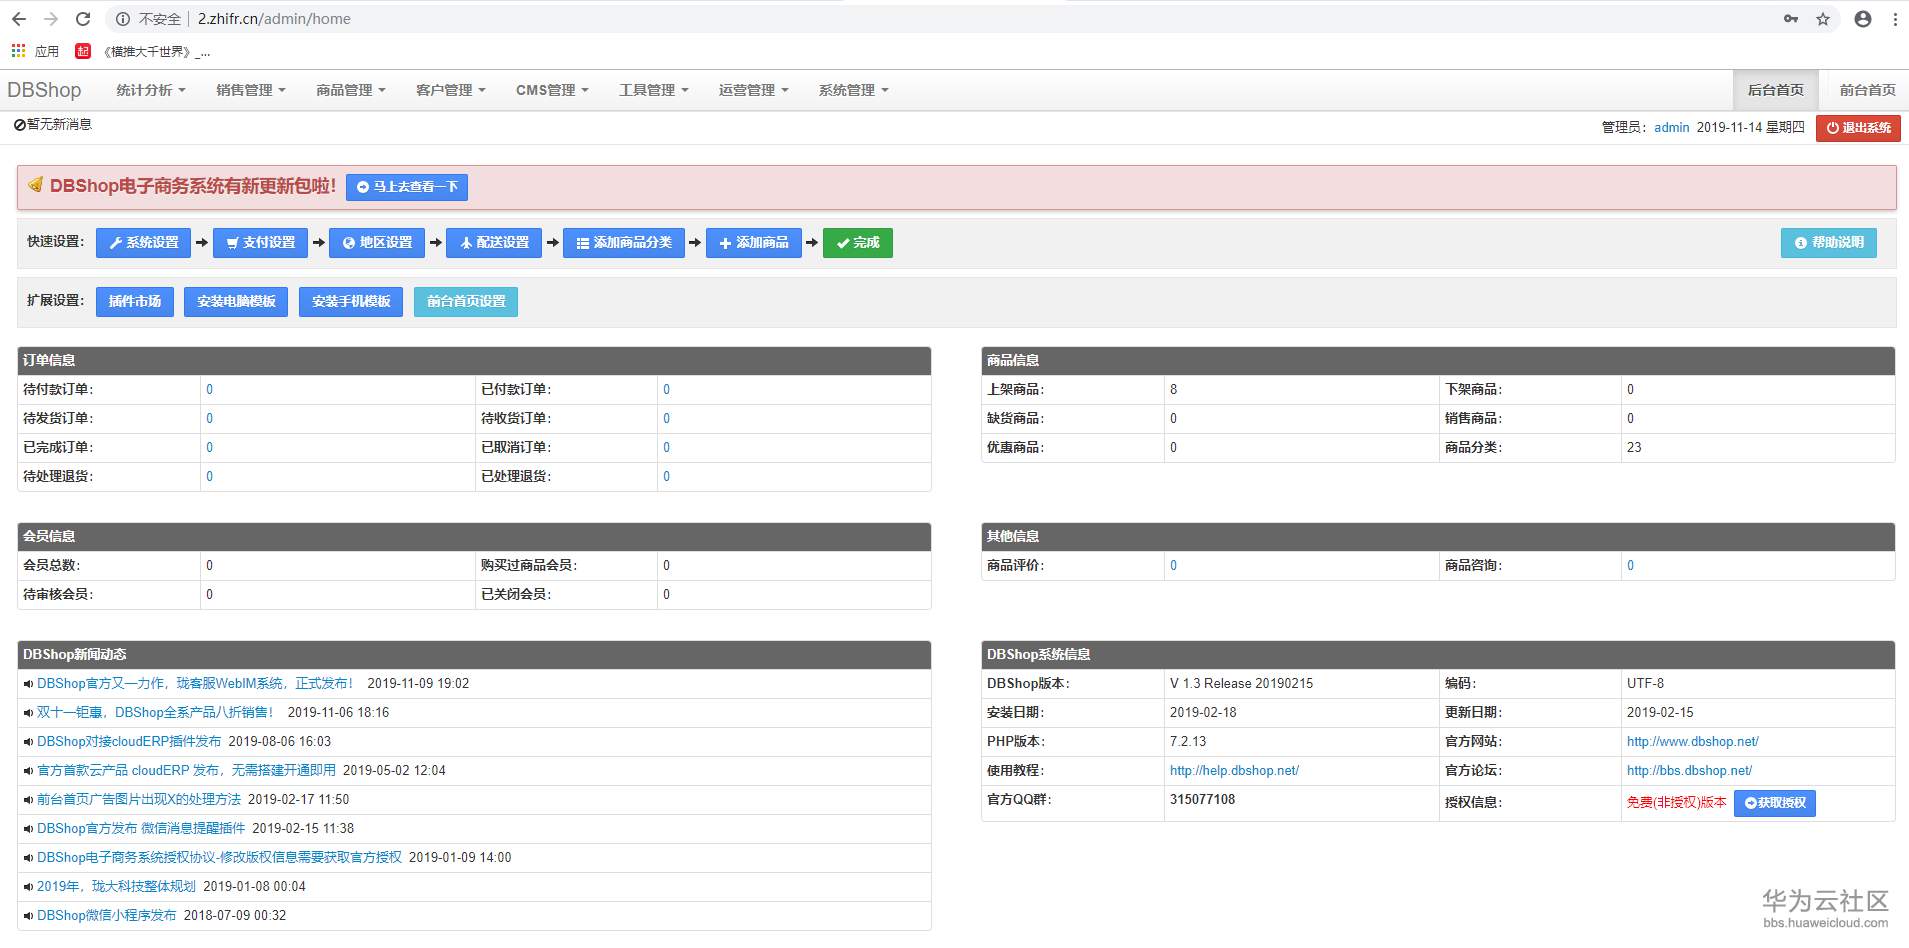Click the 商品评价 count value
The width and height of the screenshot is (1909, 948).
point(1173,566)
